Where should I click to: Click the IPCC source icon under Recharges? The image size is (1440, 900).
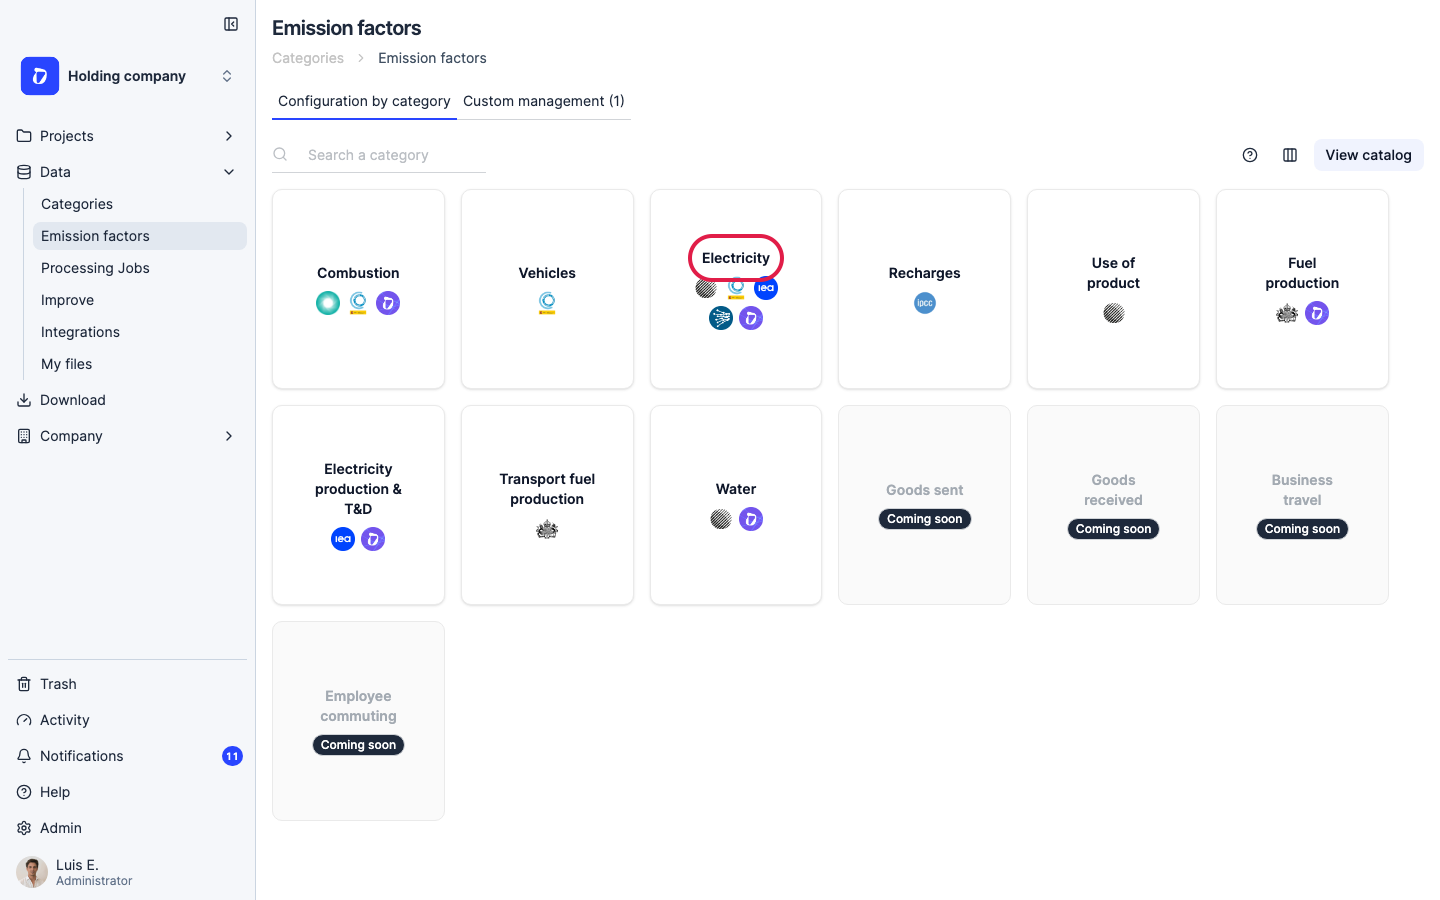(925, 303)
